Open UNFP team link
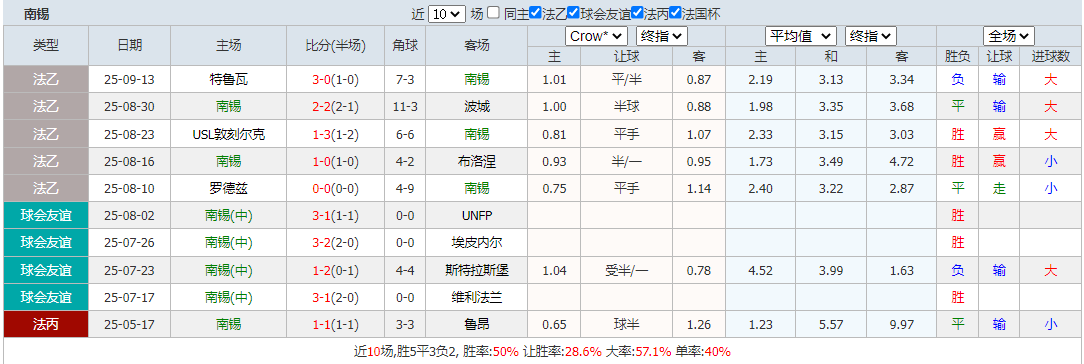1084x364 pixels. 477,215
